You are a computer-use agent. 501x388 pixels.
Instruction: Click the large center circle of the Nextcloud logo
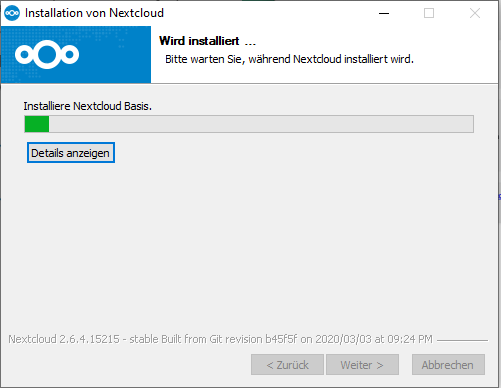pyautogui.click(x=47, y=54)
